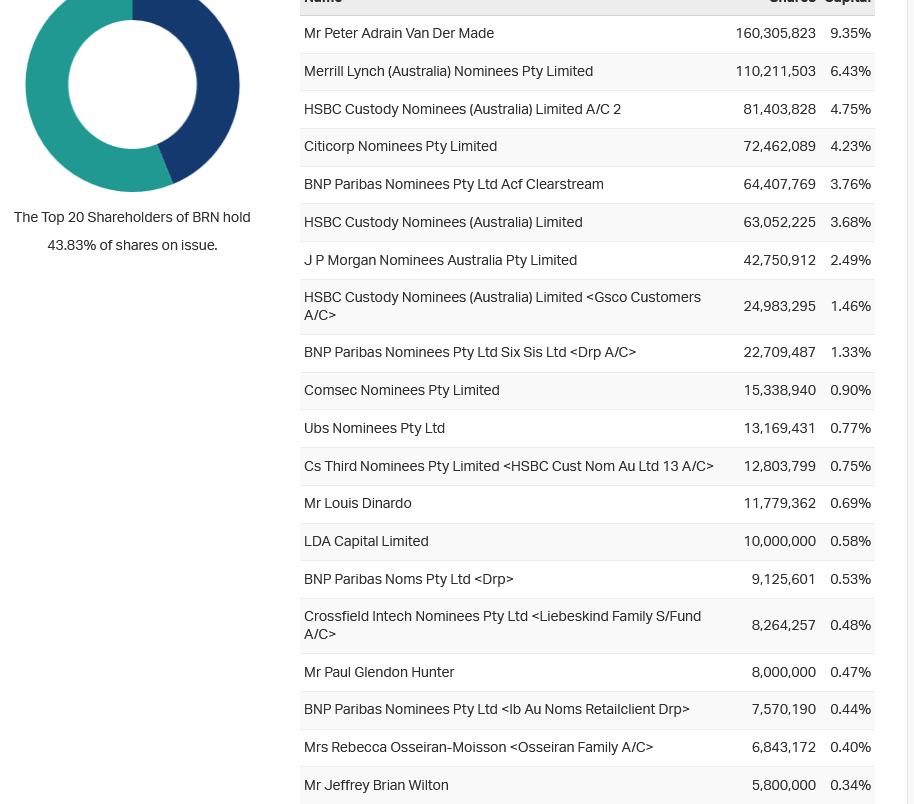Click shares value 110,211,503

coord(775,71)
